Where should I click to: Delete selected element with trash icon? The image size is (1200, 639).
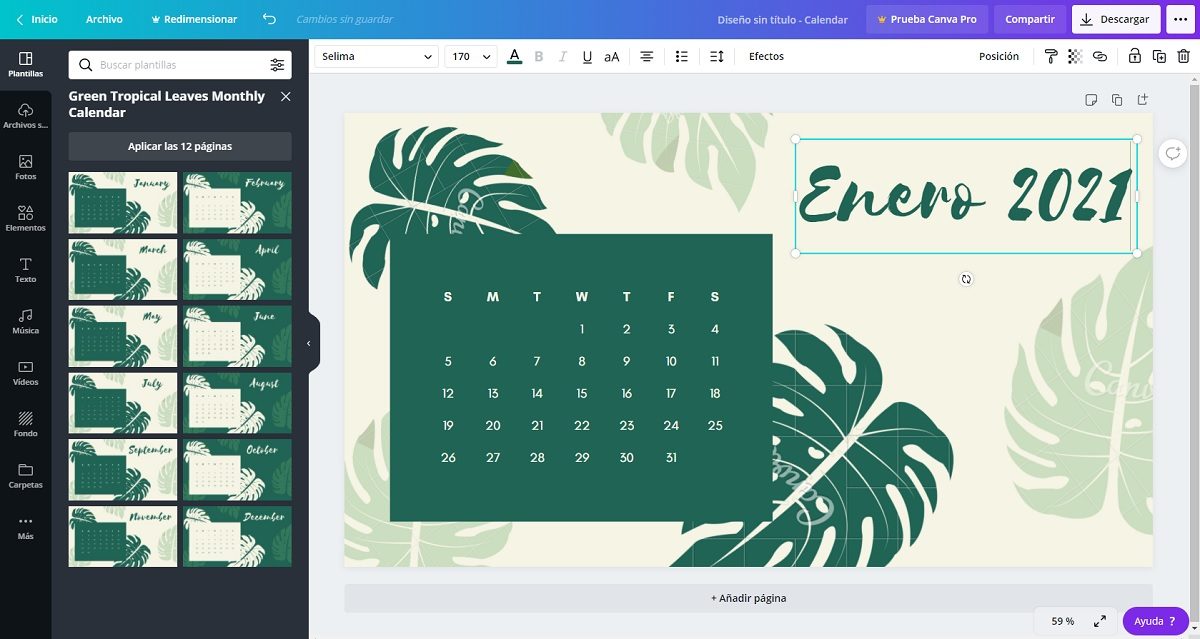click(x=1184, y=56)
